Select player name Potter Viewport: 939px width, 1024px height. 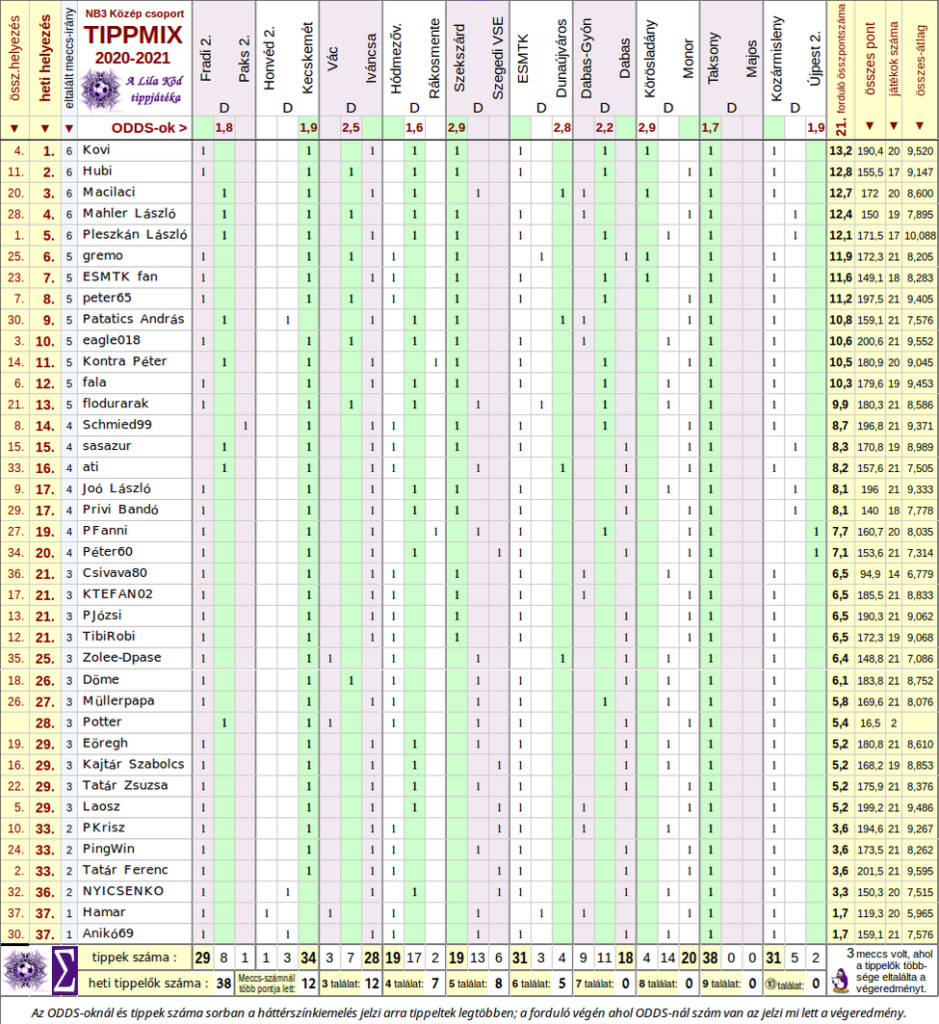coord(102,722)
